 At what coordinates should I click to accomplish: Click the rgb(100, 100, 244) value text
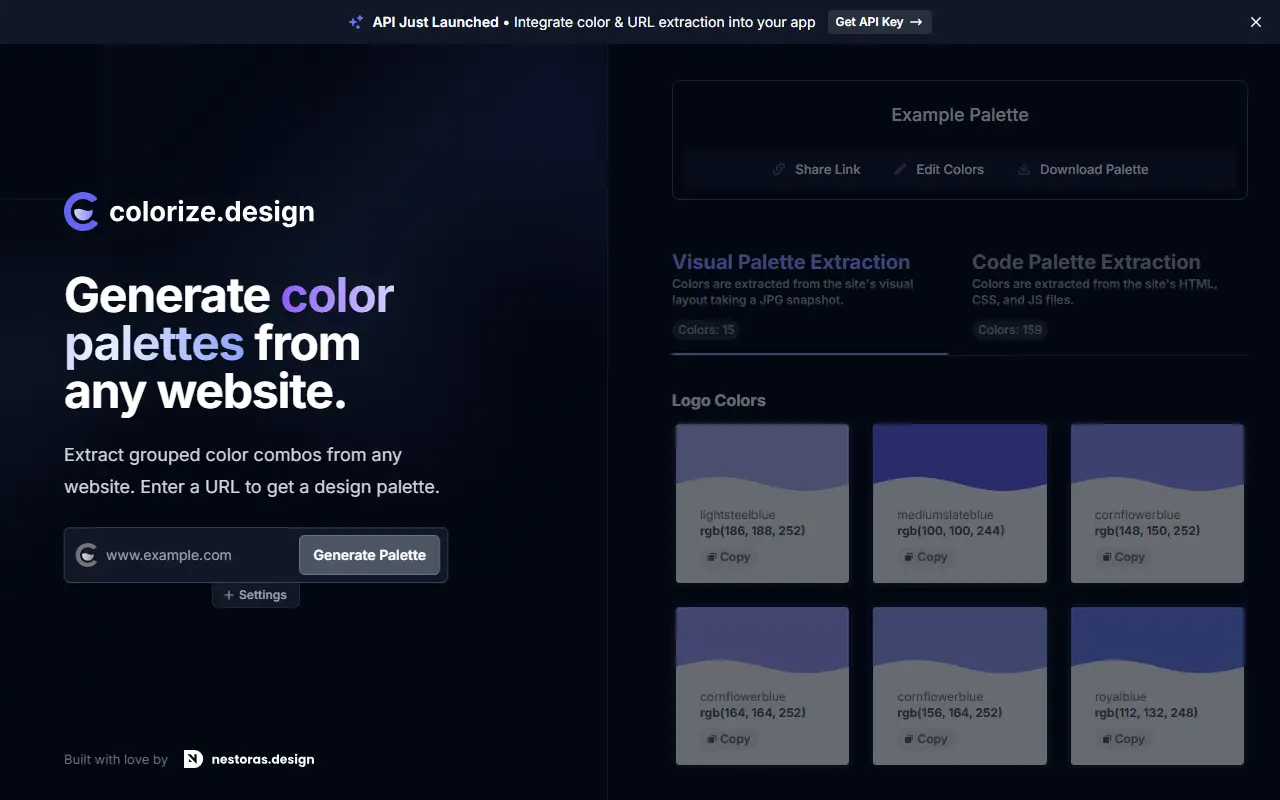click(951, 531)
